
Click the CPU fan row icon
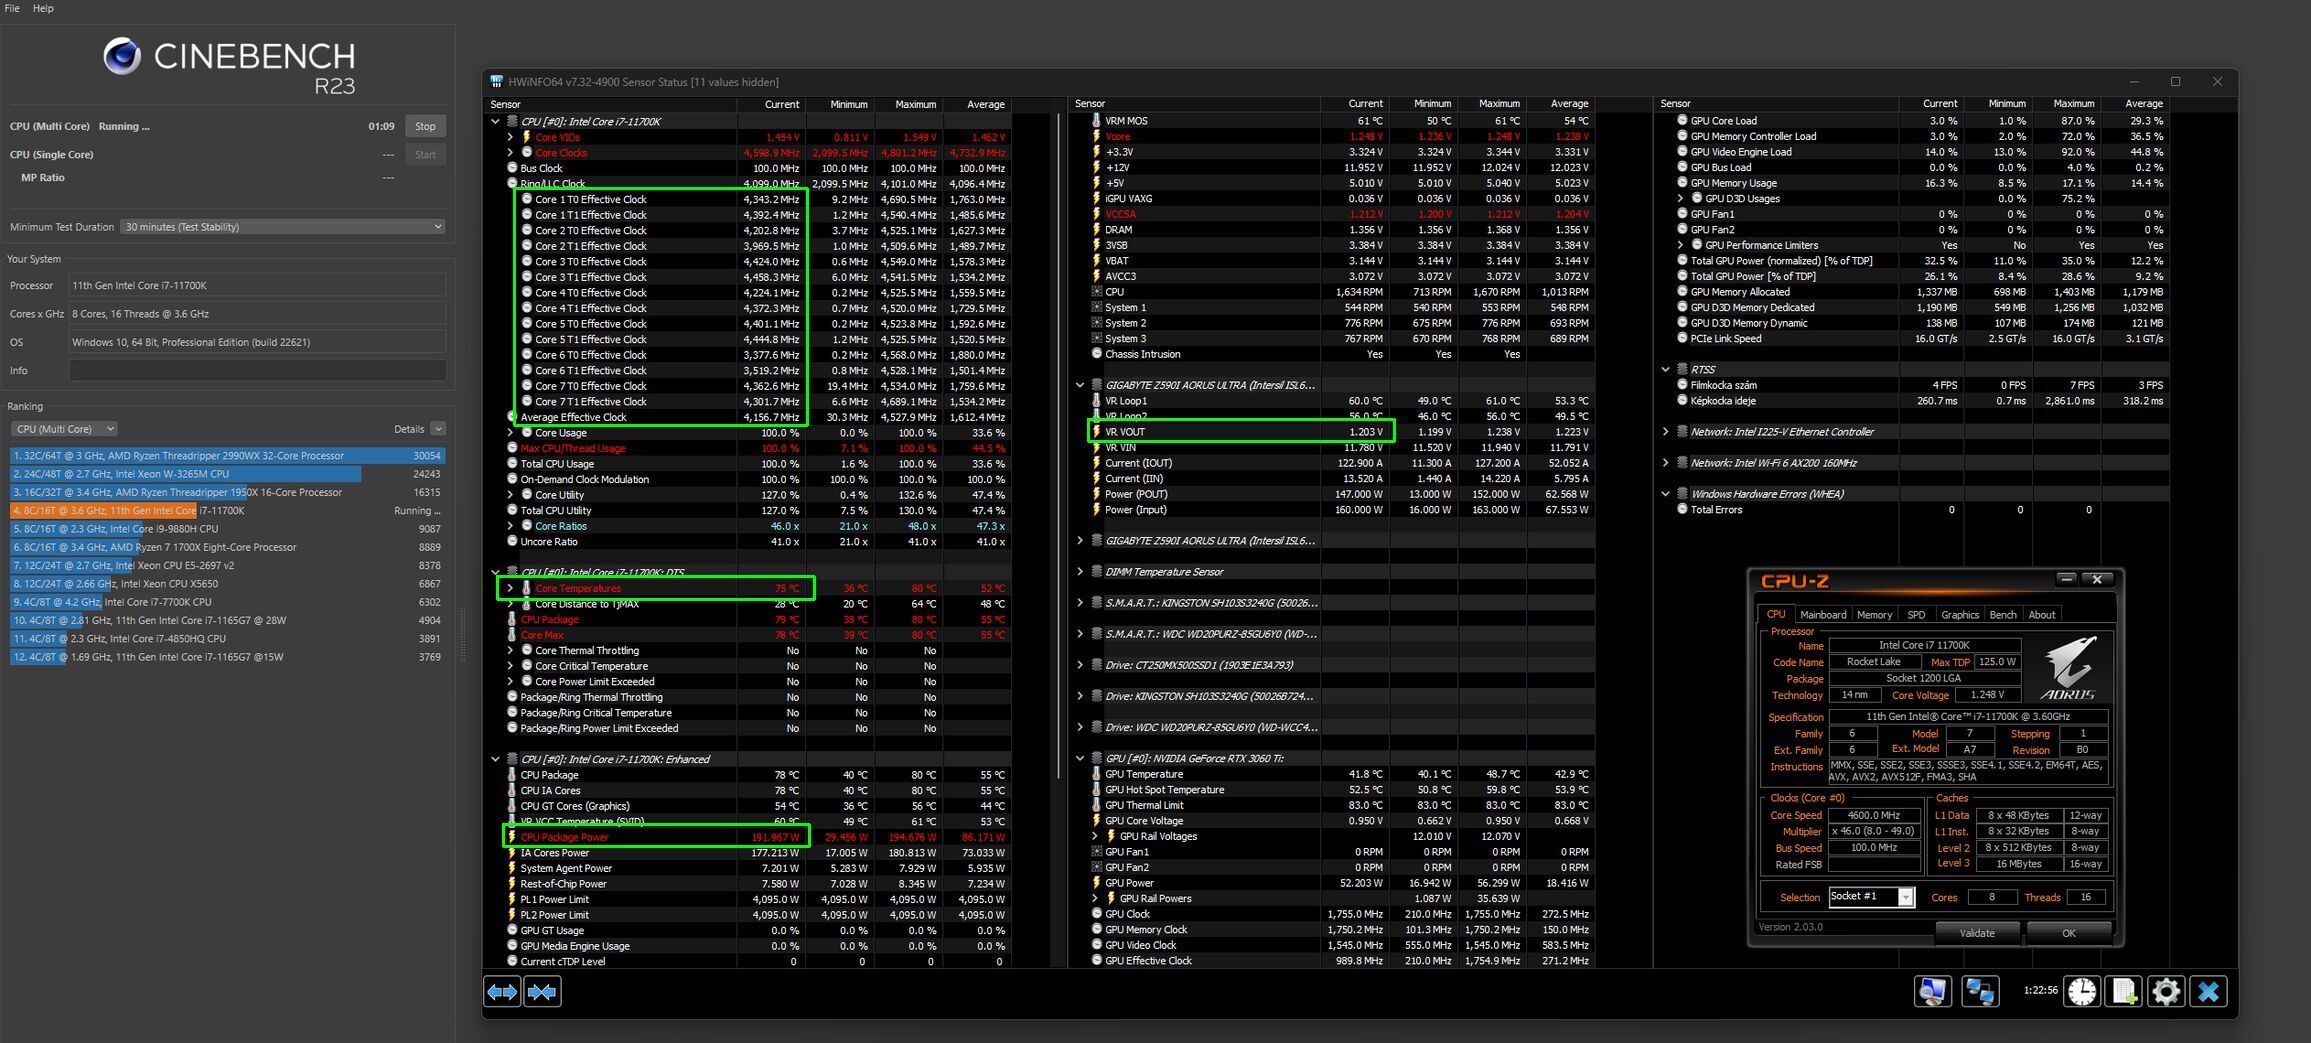[x=1096, y=292]
